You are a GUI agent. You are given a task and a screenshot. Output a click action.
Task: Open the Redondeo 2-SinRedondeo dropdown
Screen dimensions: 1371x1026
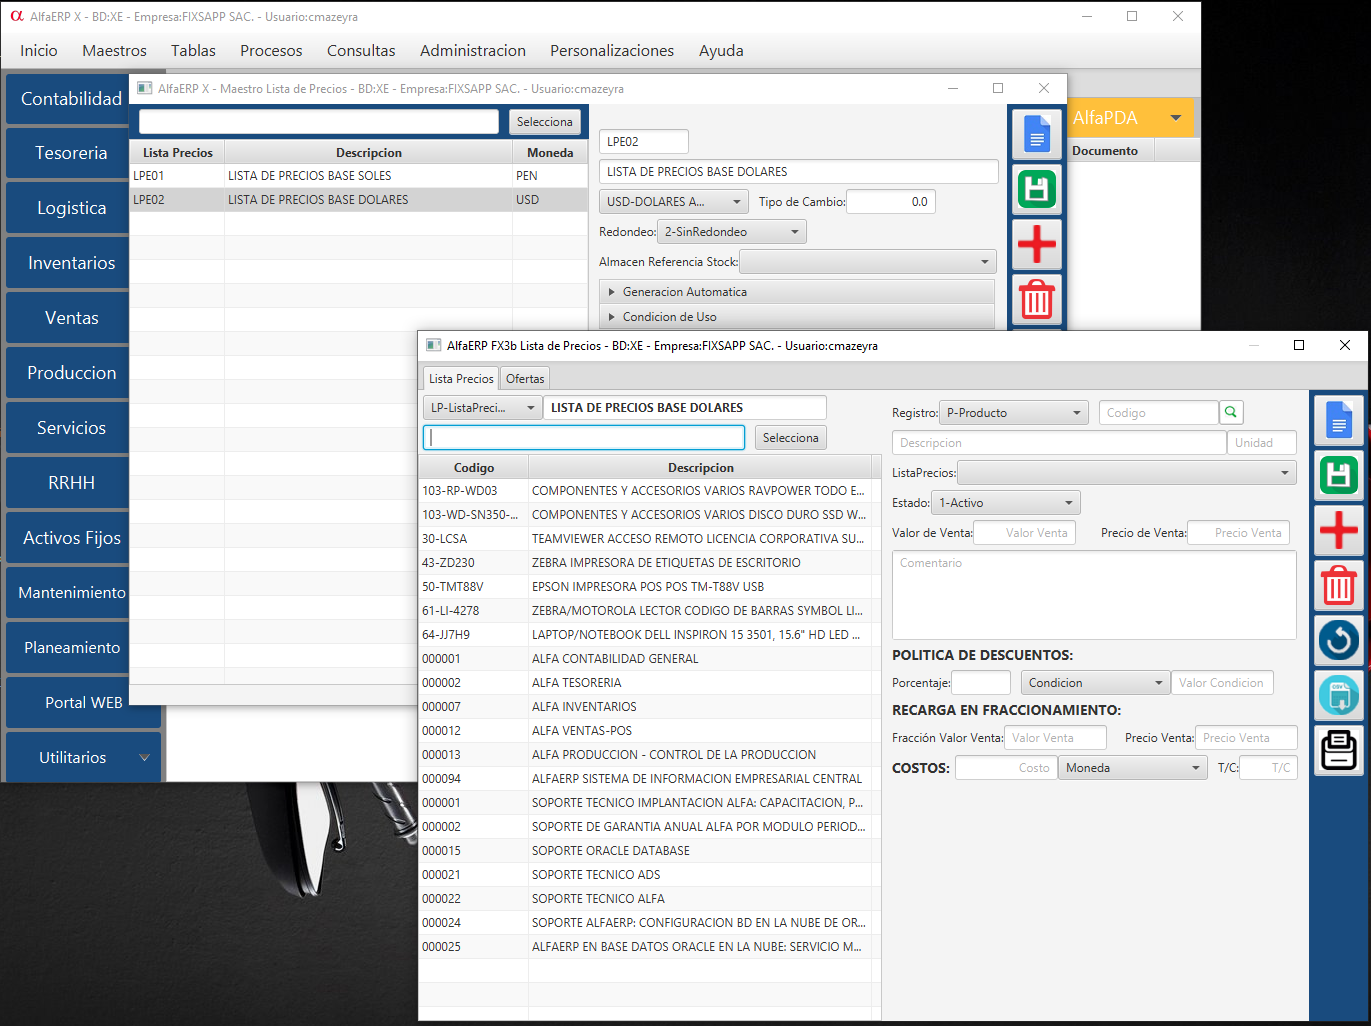click(731, 232)
